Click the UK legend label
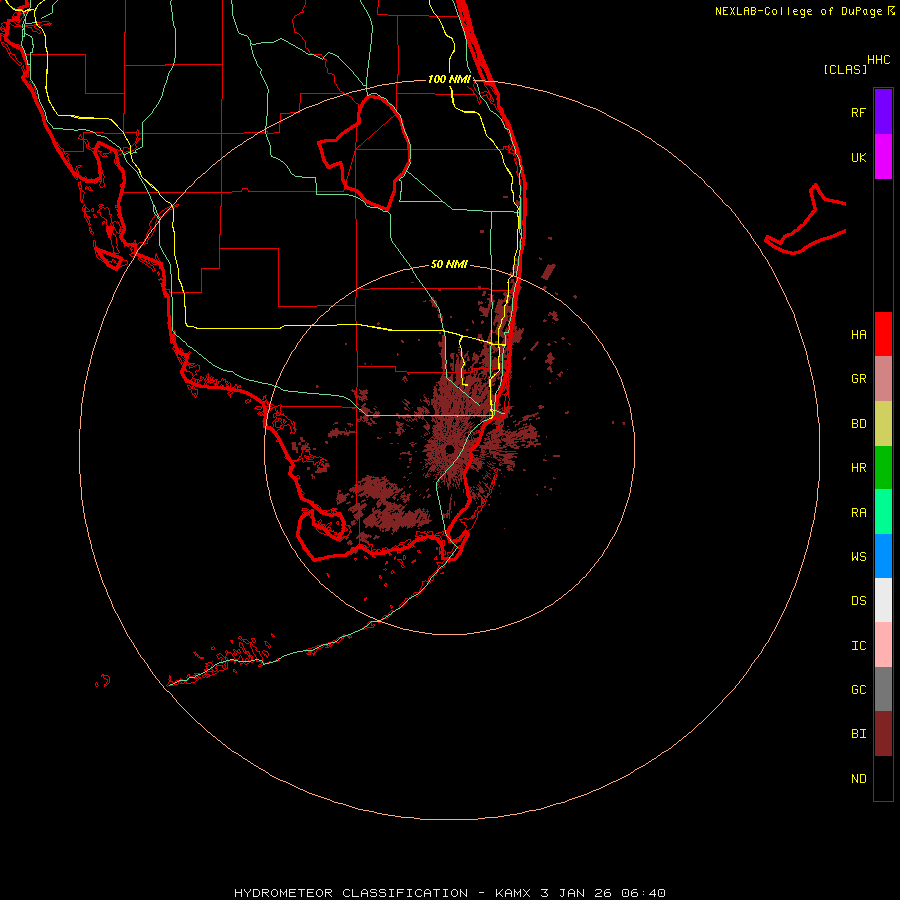 [x=858, y=158]
